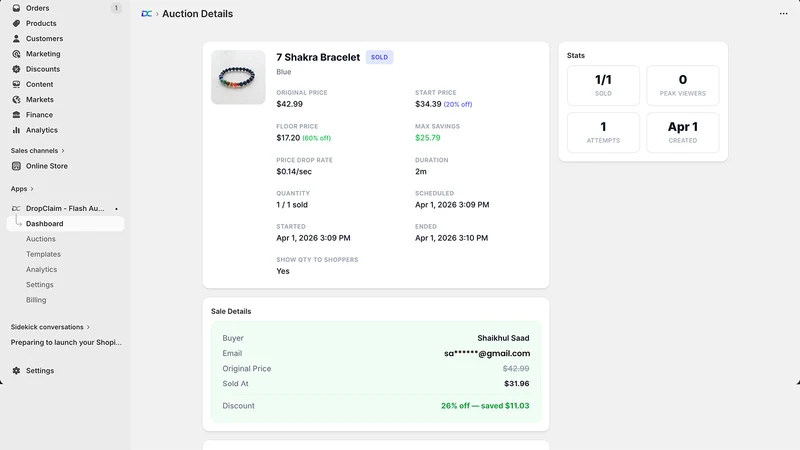800x450 pixels.
Task: Click the Content icon in sidebar
Action: pos(16,84)
